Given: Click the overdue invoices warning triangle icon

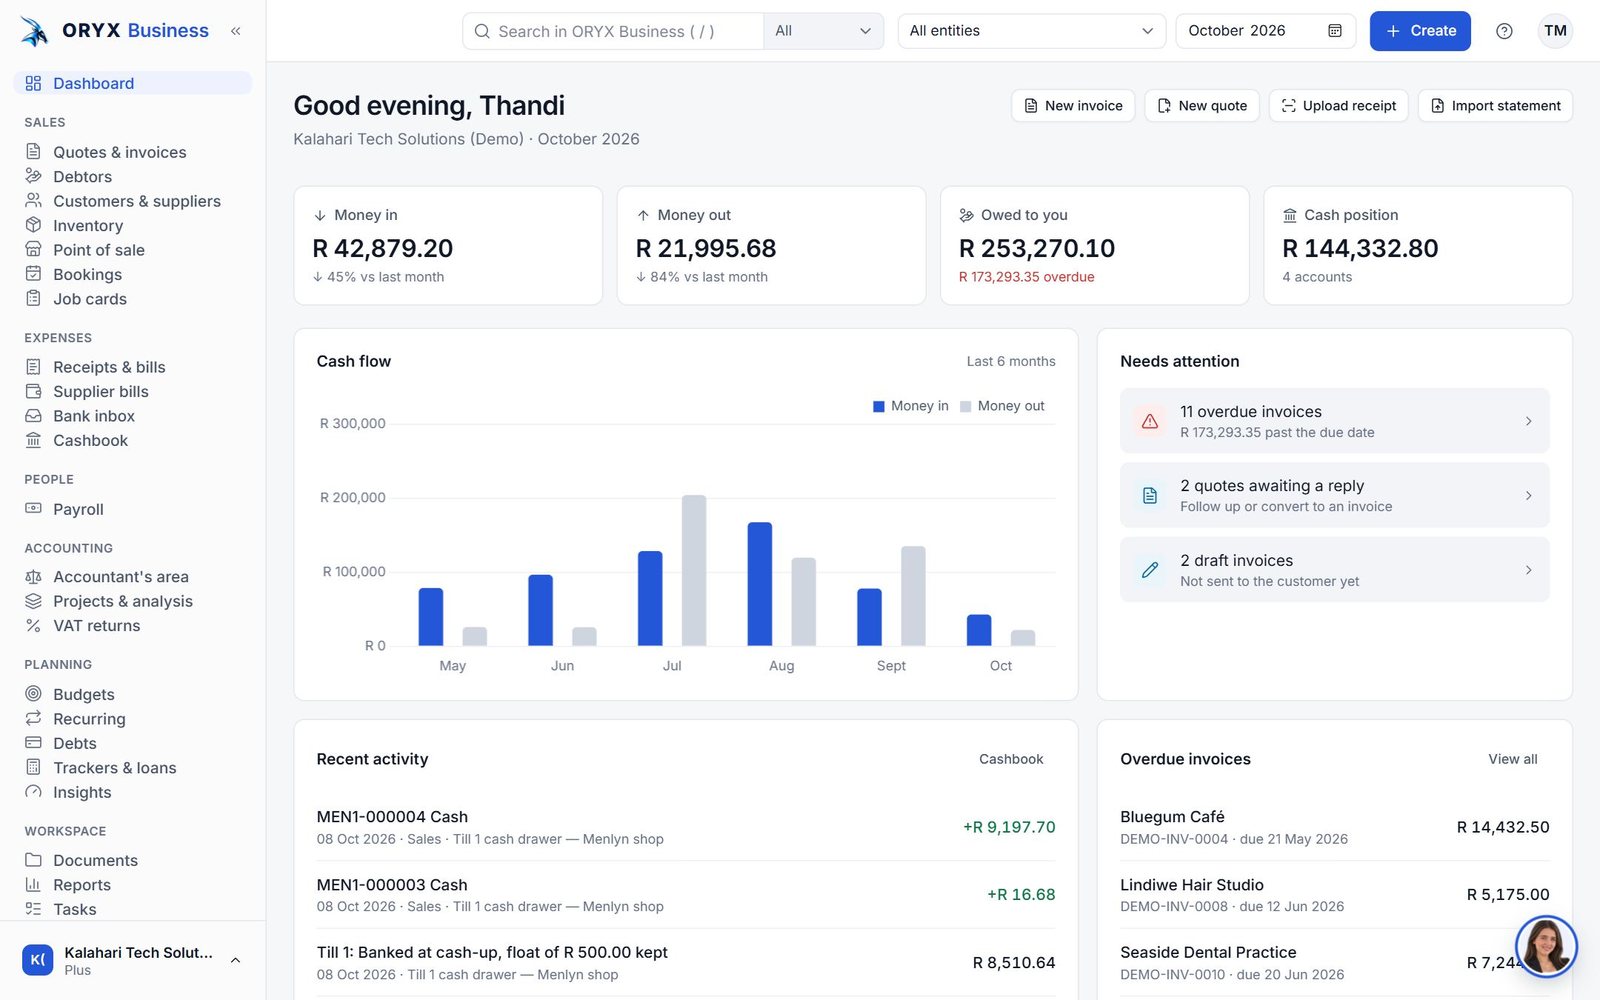Looking at the screenshot, I should [x=1150, y=421].
